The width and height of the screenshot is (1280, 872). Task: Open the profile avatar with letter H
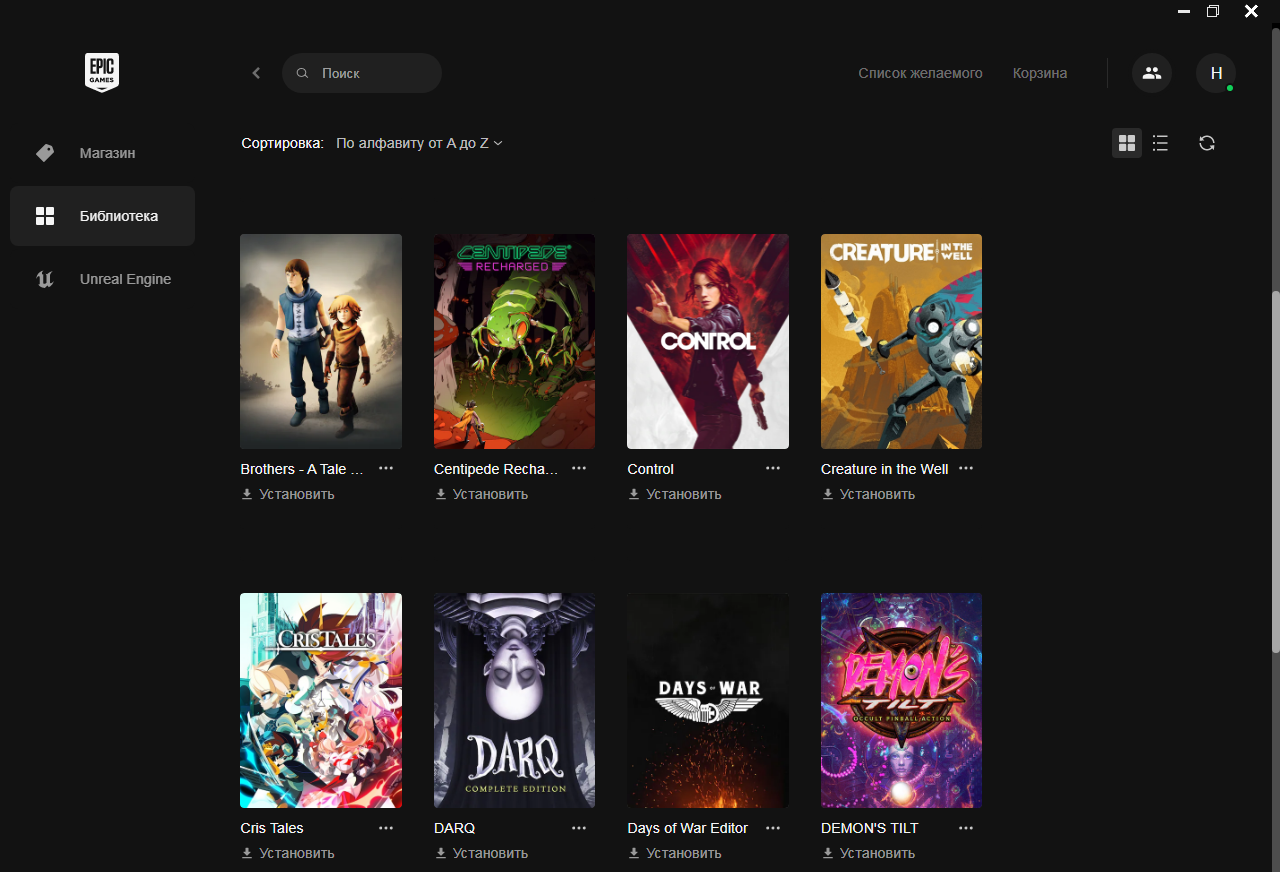click(1216, 73)
